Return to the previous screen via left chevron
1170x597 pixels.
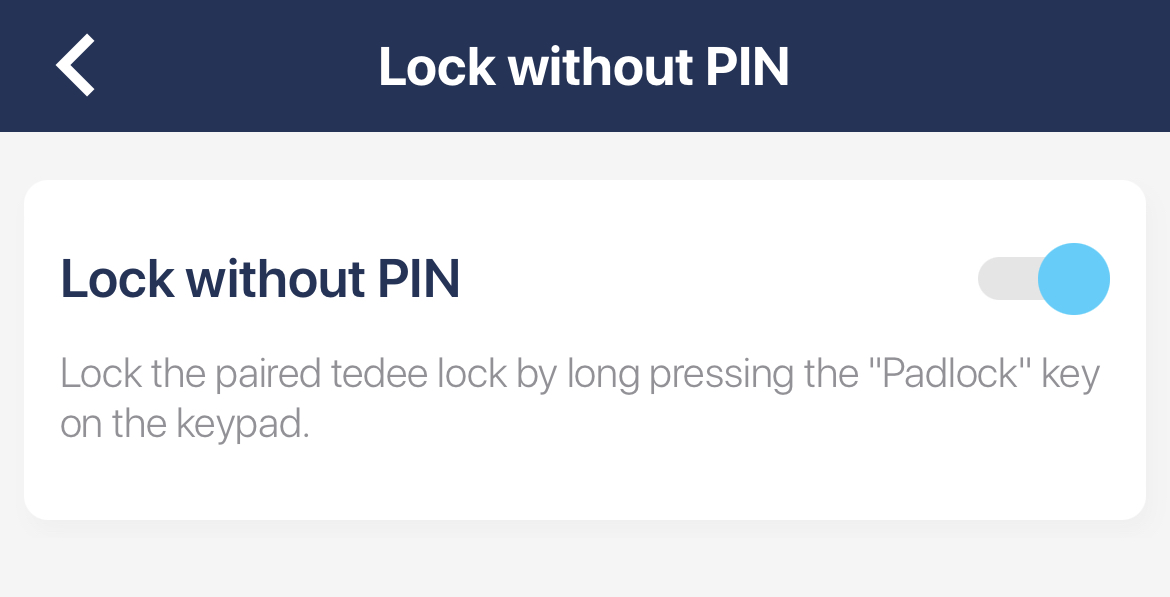point(75,65)
